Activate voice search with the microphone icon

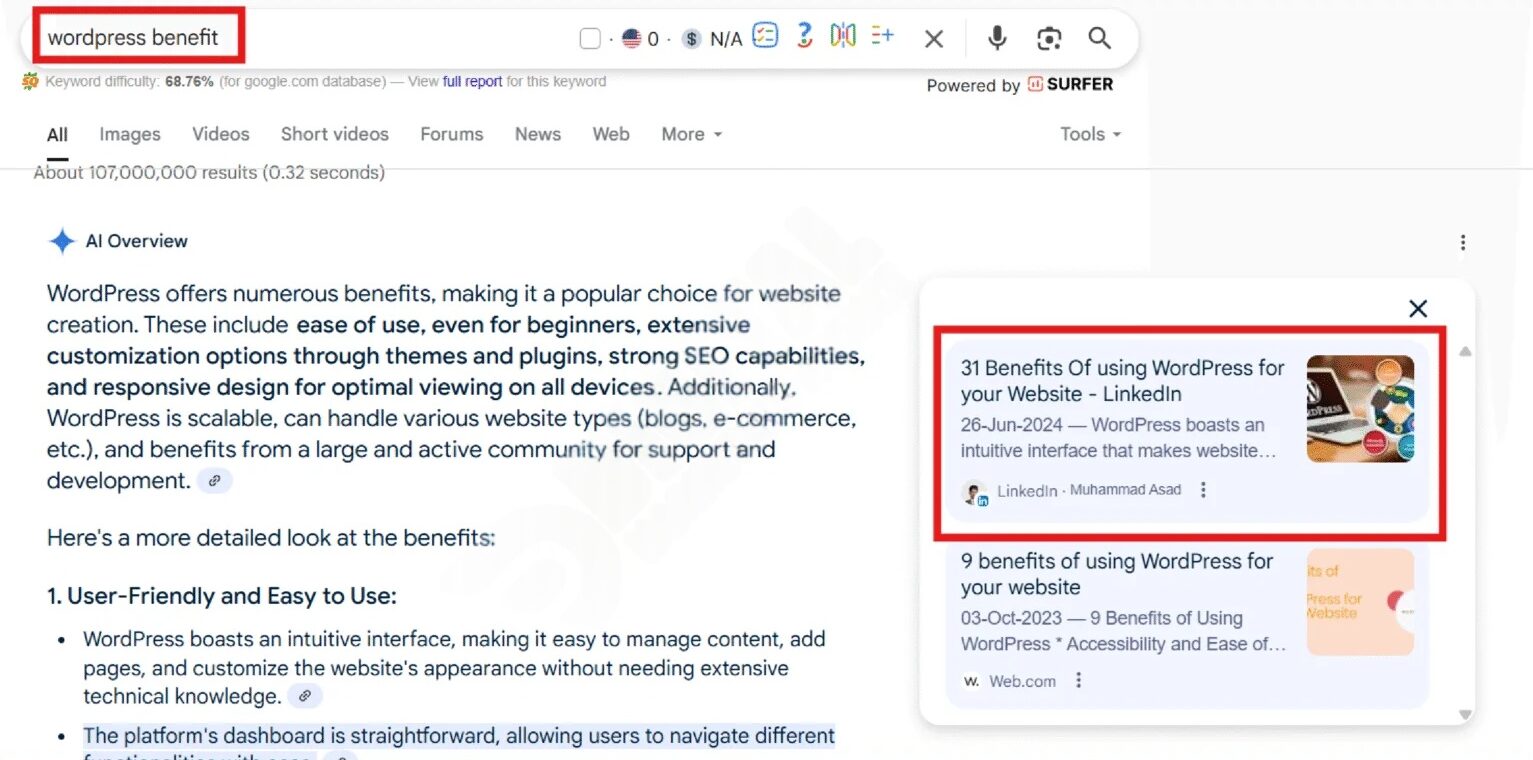tap(997, 38)
